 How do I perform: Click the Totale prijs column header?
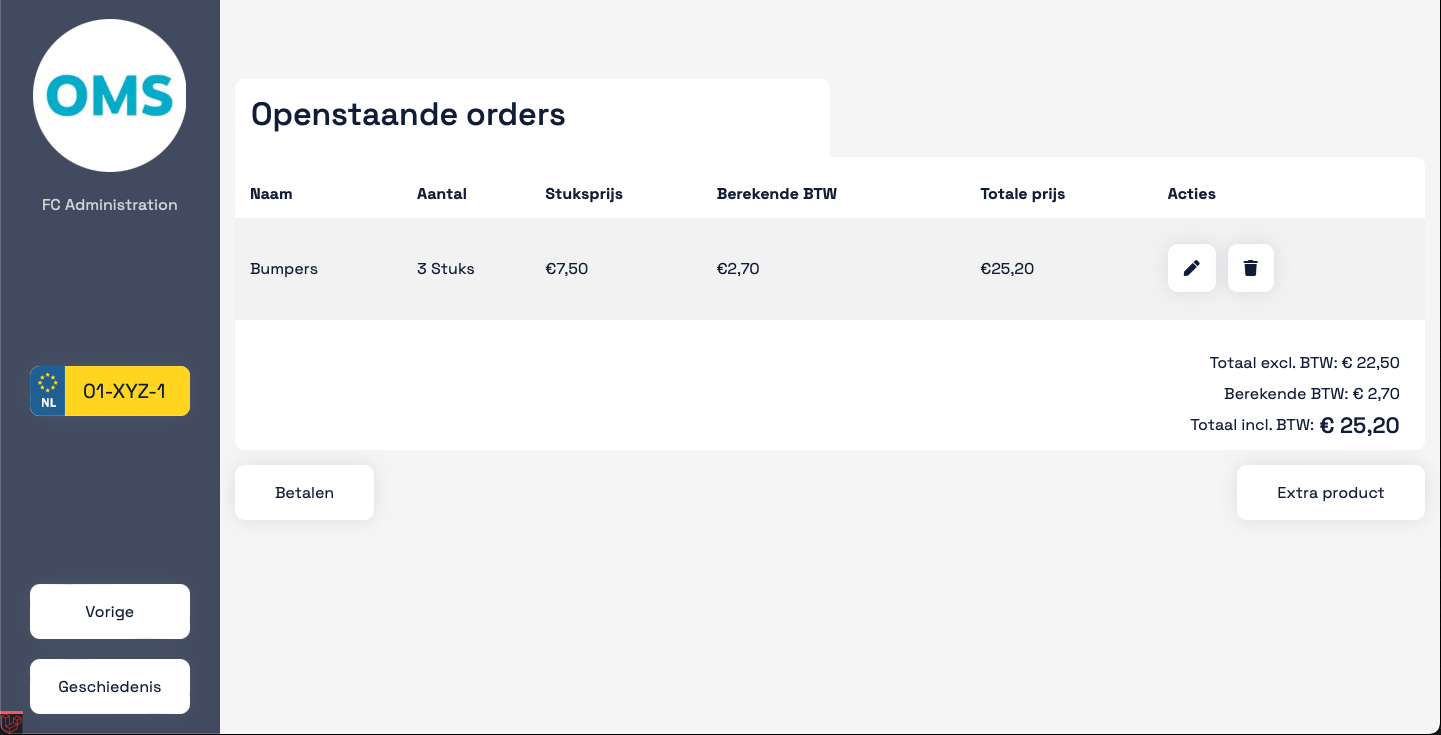click(x=1023, y=194)
